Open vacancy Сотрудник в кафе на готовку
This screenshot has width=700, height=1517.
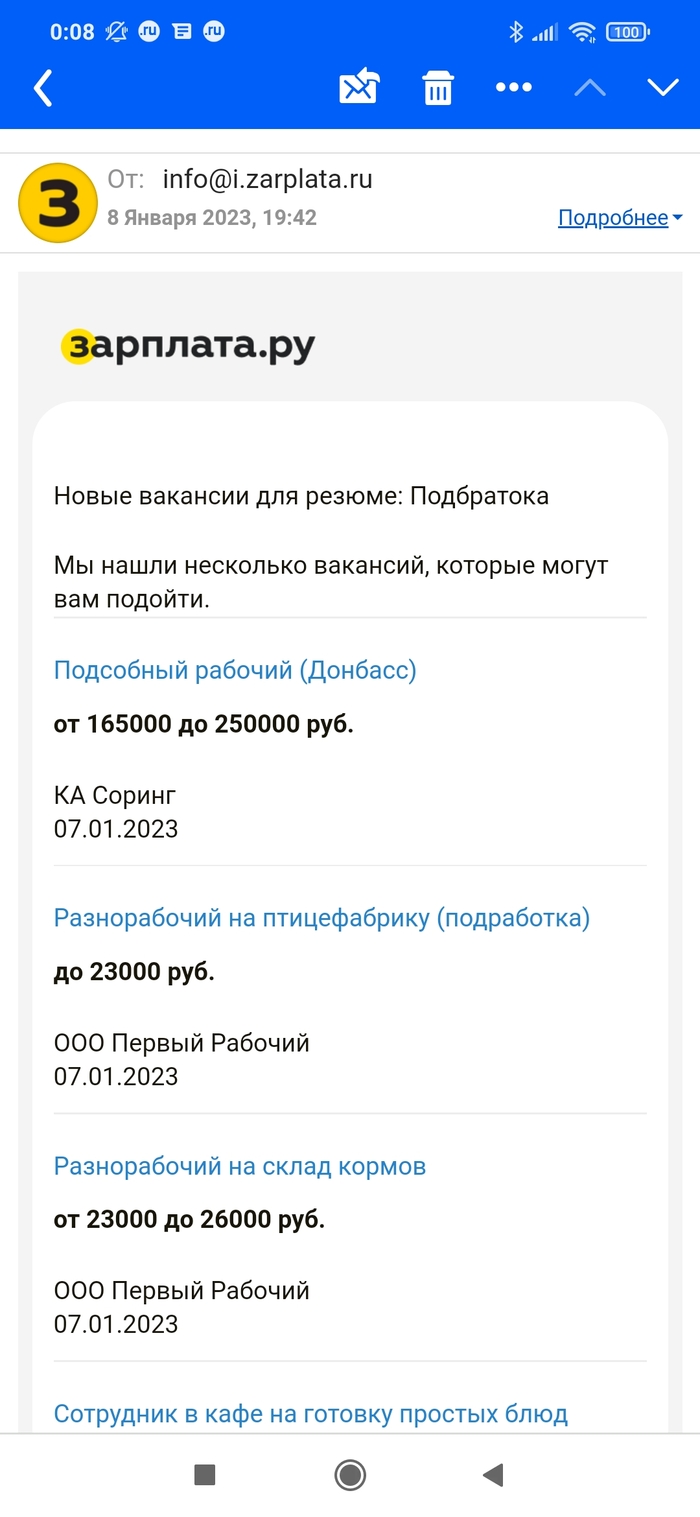click(311, 1414)
